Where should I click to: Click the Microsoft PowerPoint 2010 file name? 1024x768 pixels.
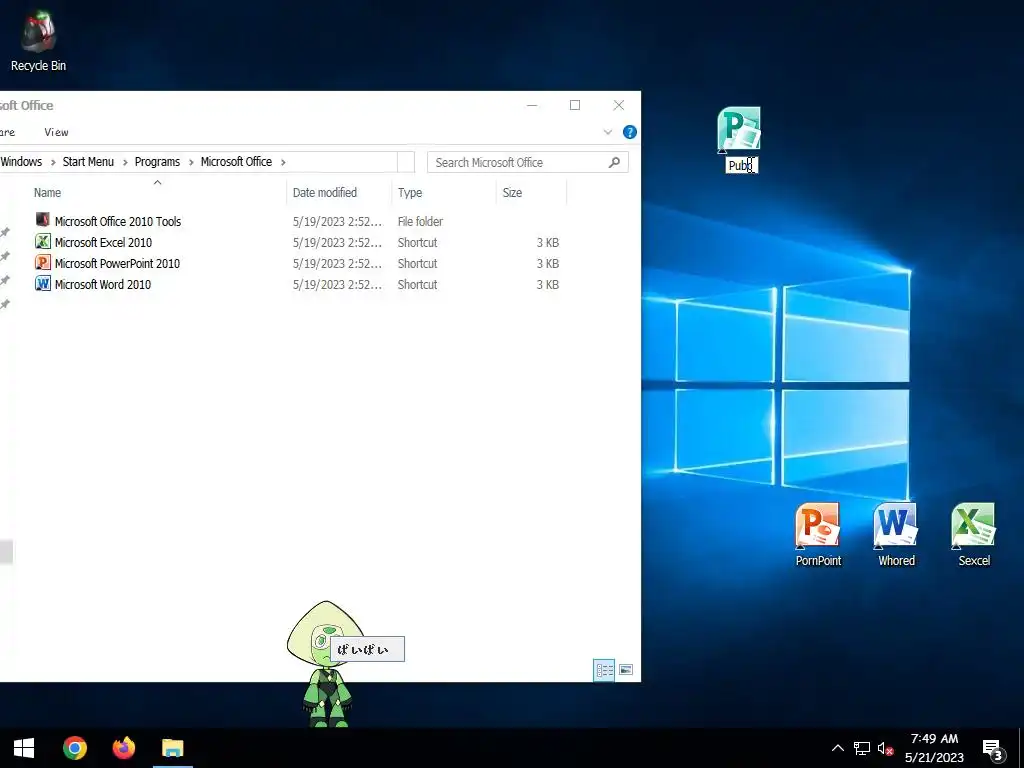[x=118, y=263]
